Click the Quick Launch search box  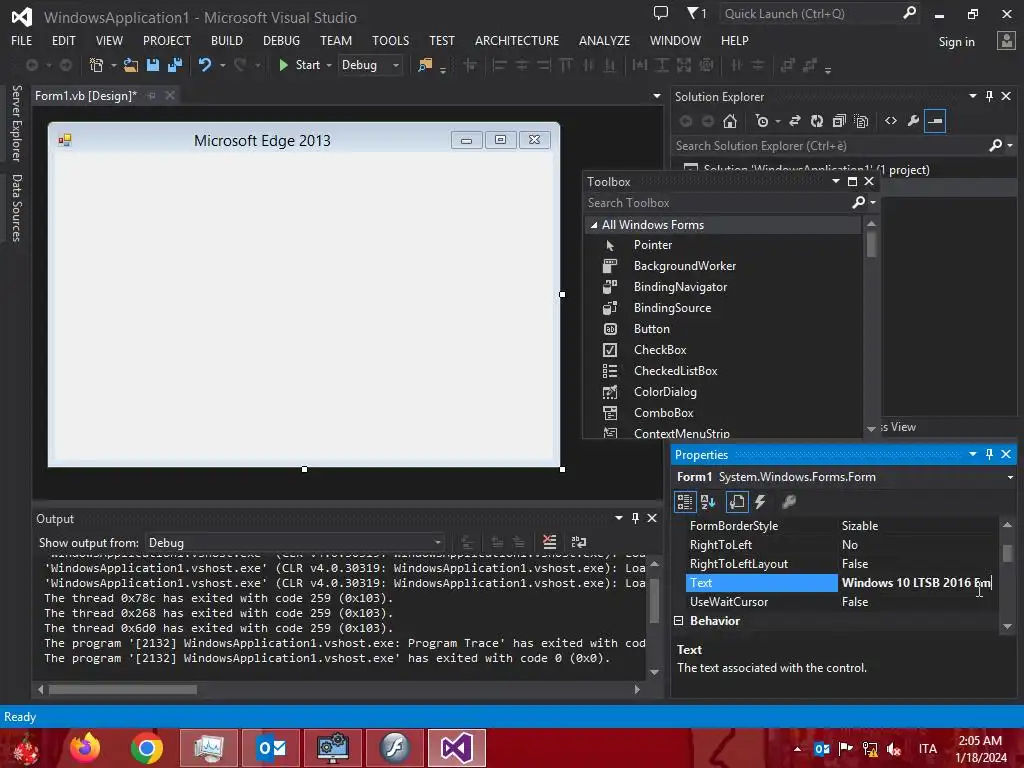coord(812,13)
